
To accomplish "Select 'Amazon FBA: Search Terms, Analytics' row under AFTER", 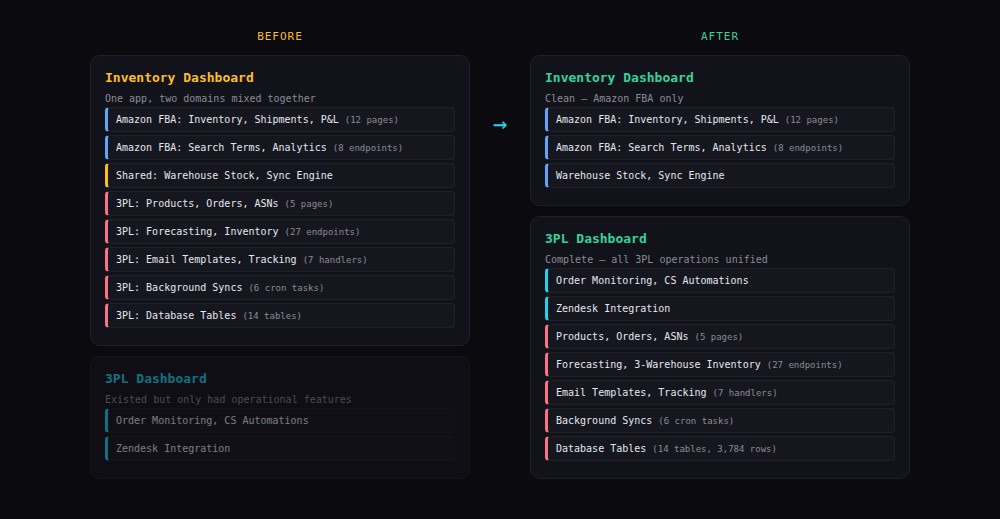I will pyautogui.click(x=720, y=147).
